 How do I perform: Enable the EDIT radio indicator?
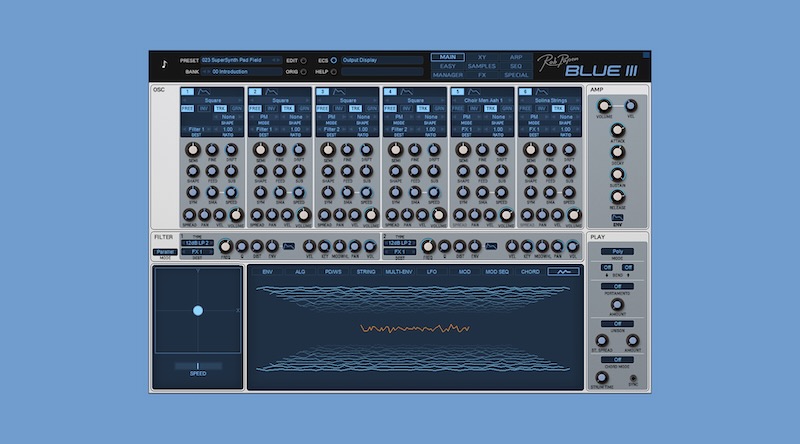(304, 61)
